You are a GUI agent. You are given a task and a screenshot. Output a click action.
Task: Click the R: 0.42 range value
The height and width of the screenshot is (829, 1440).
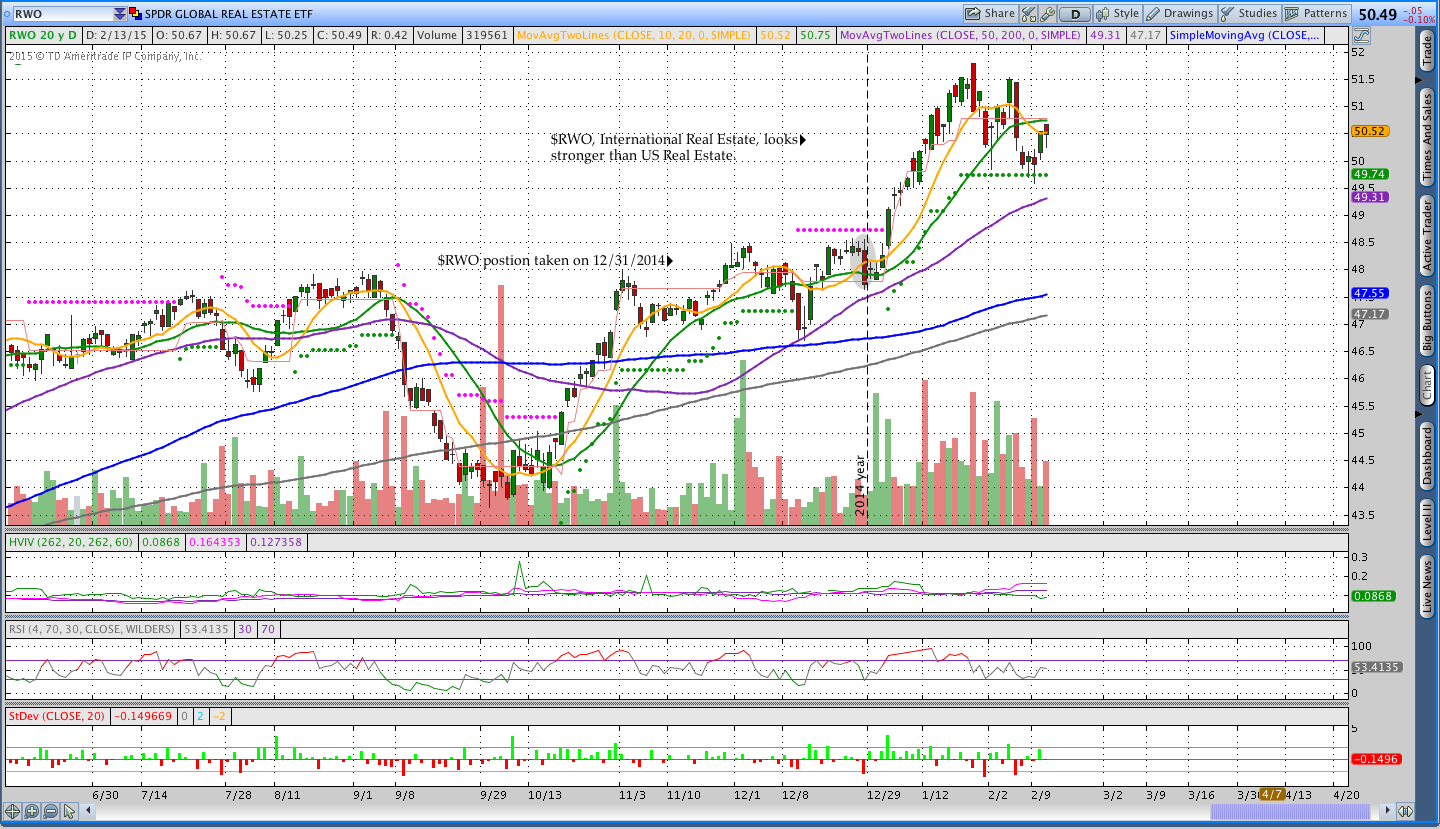(x=389, y=35)
